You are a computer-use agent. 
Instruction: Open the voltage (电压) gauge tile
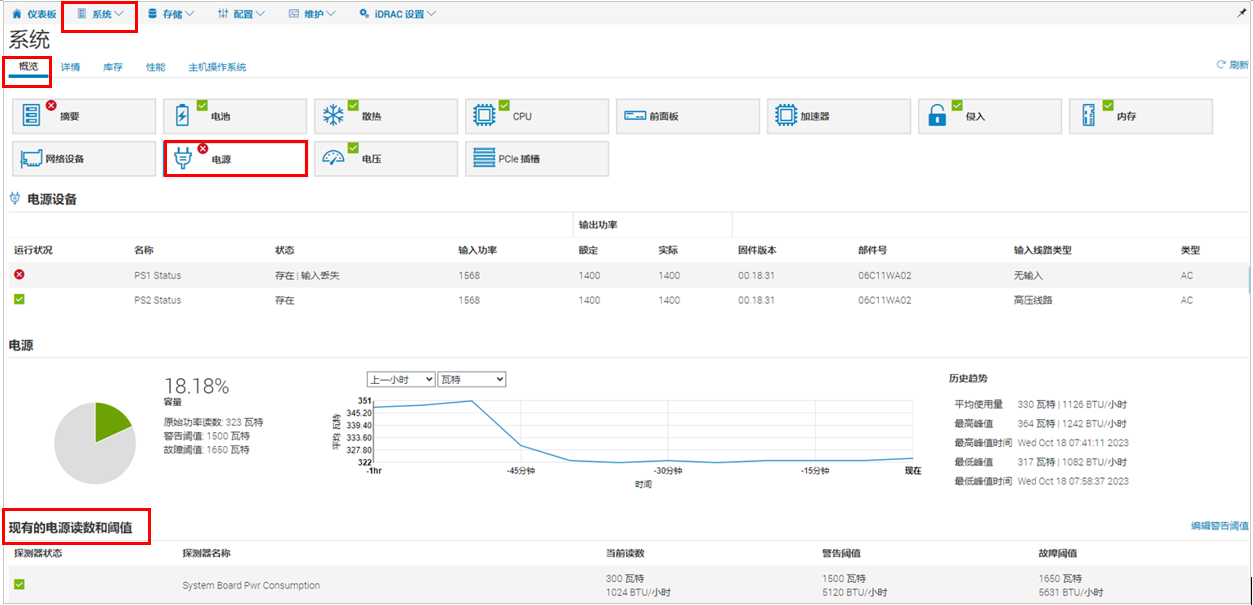coord(333,158)
